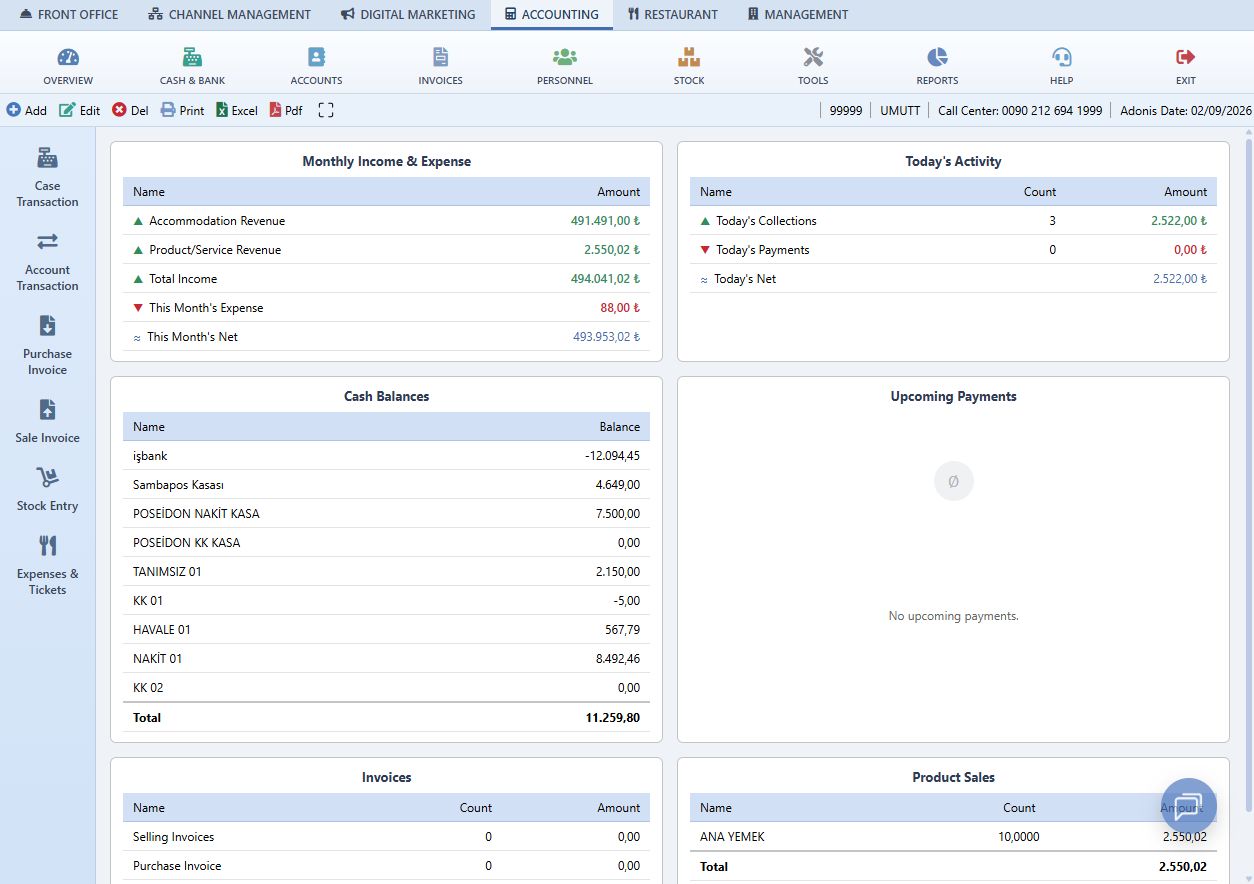The image size is (1254, 884).
Task: Export to Pdf
Action: (x=286, y=110)
